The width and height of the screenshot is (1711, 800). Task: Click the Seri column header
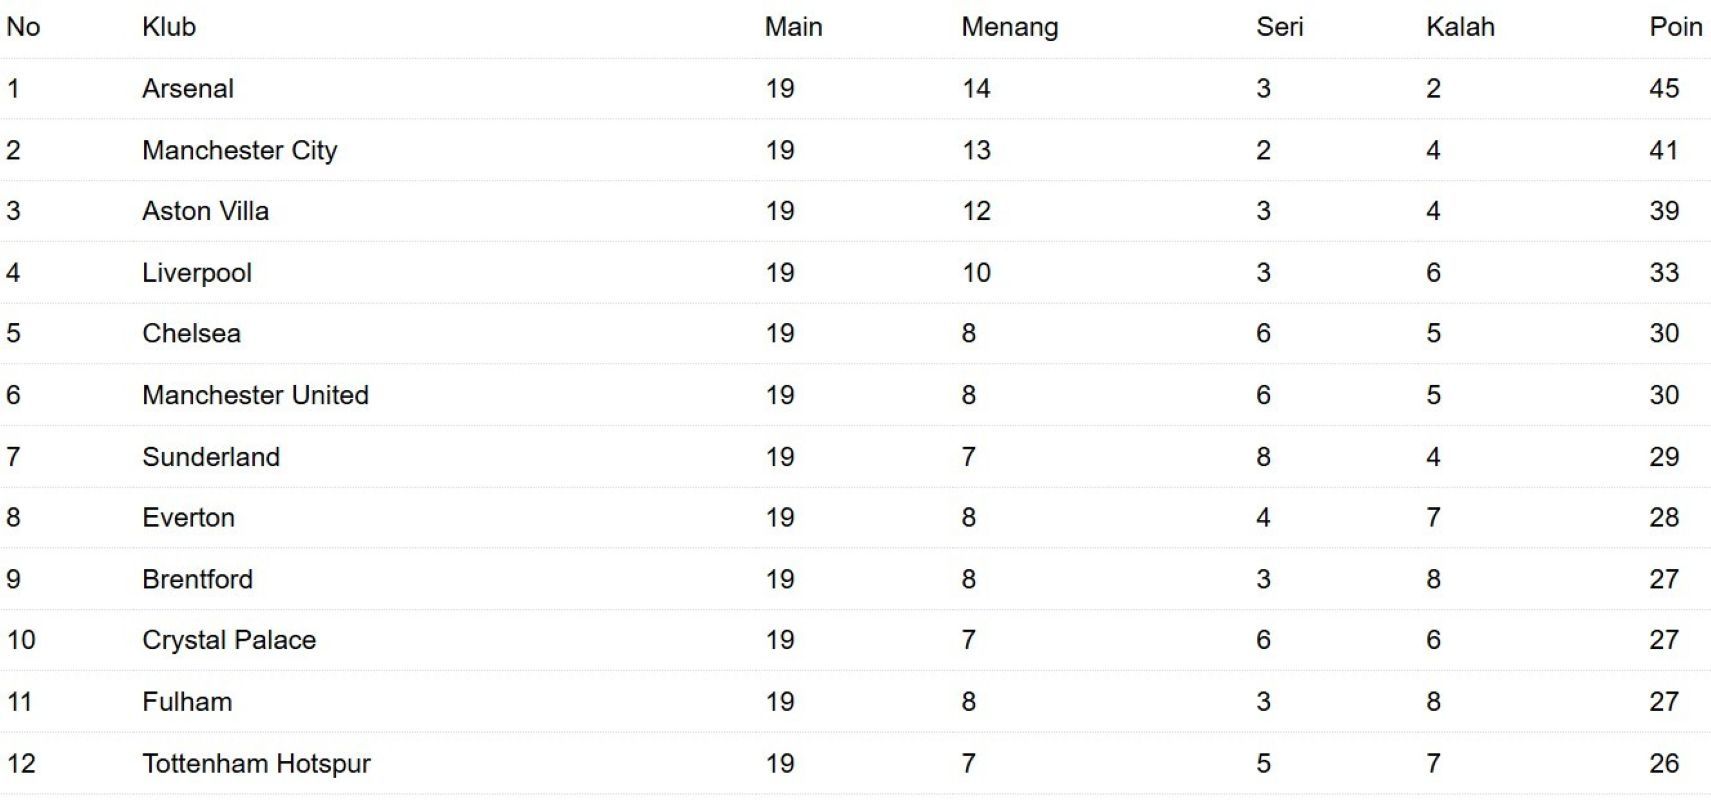coord(1279,27)
